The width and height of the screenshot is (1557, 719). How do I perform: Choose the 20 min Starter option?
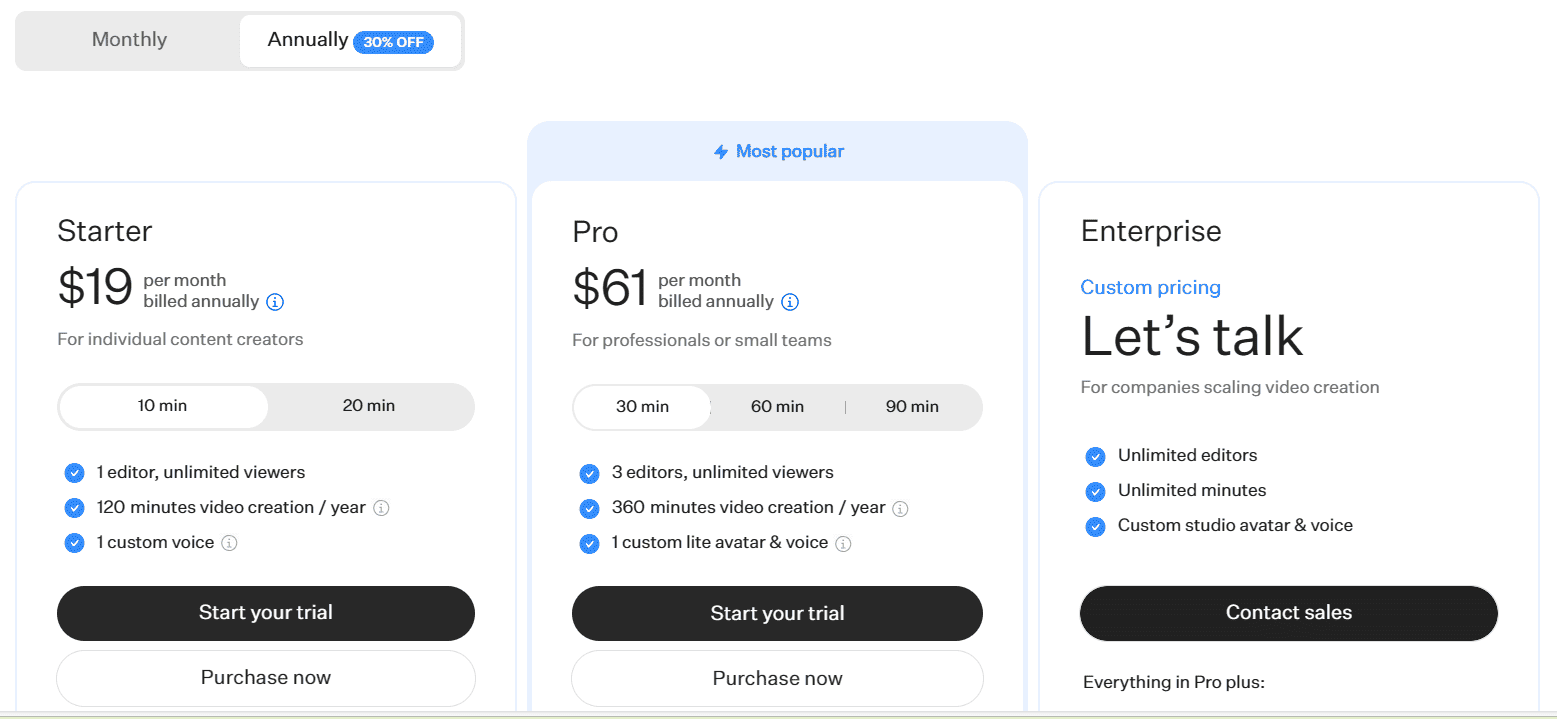point(369,406)
